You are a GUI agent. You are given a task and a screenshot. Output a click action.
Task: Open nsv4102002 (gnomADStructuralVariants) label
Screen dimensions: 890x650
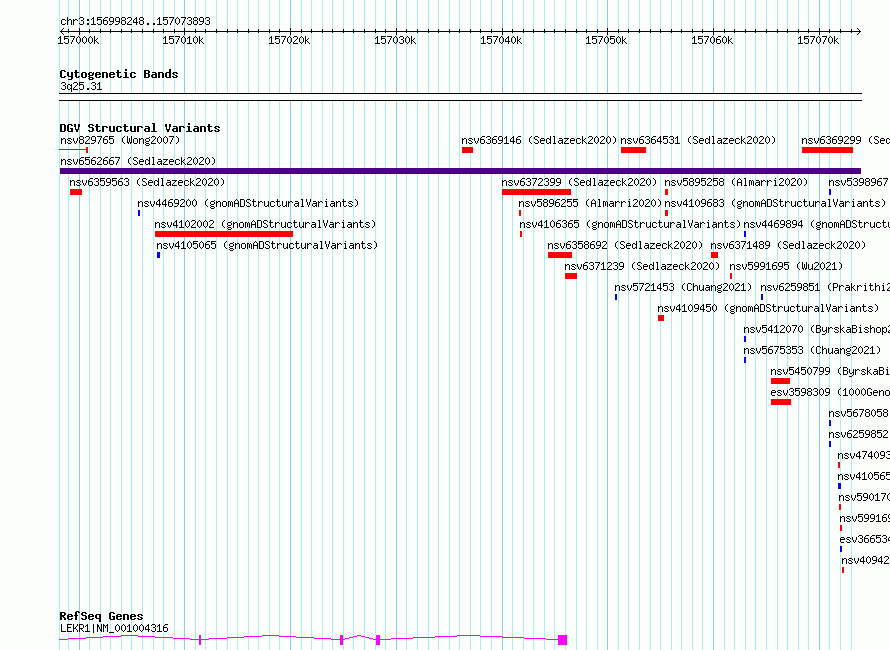click(x=265, y=224)
